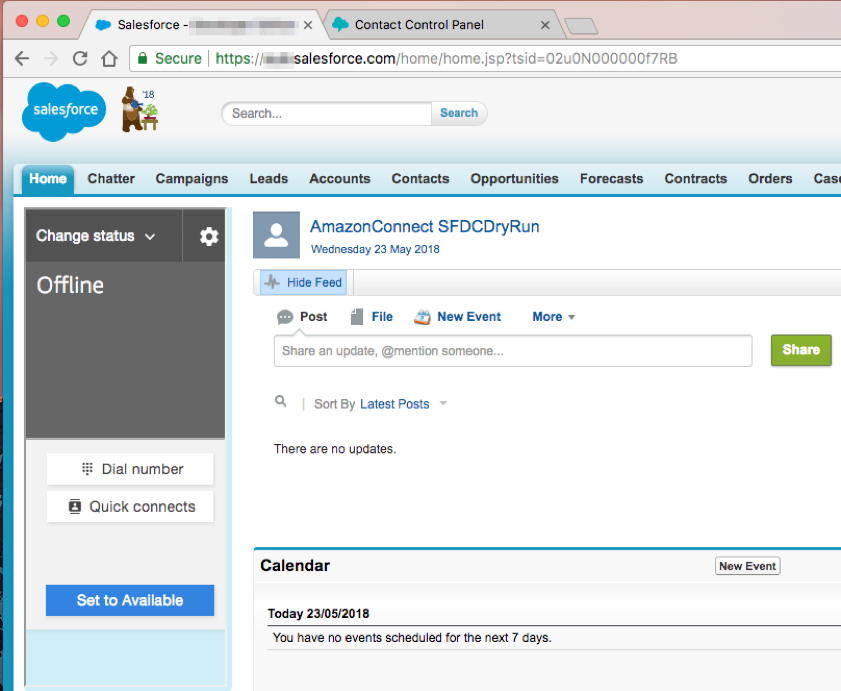Select the File publisher action
The height and width of the screenshot is (691, 841).
[x=372, y=317]
